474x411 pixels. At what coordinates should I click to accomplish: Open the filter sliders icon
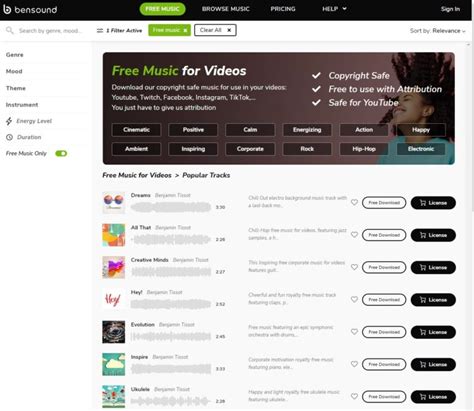100,30
